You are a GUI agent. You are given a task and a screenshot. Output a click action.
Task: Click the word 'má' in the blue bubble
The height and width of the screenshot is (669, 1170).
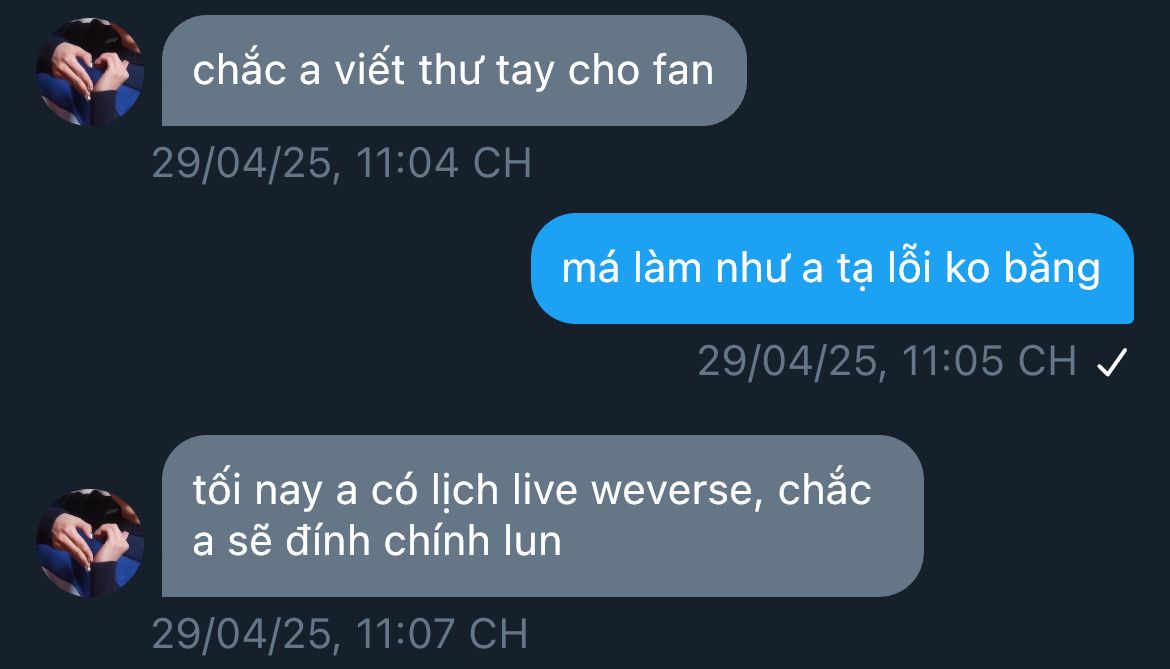pos(590,268)
